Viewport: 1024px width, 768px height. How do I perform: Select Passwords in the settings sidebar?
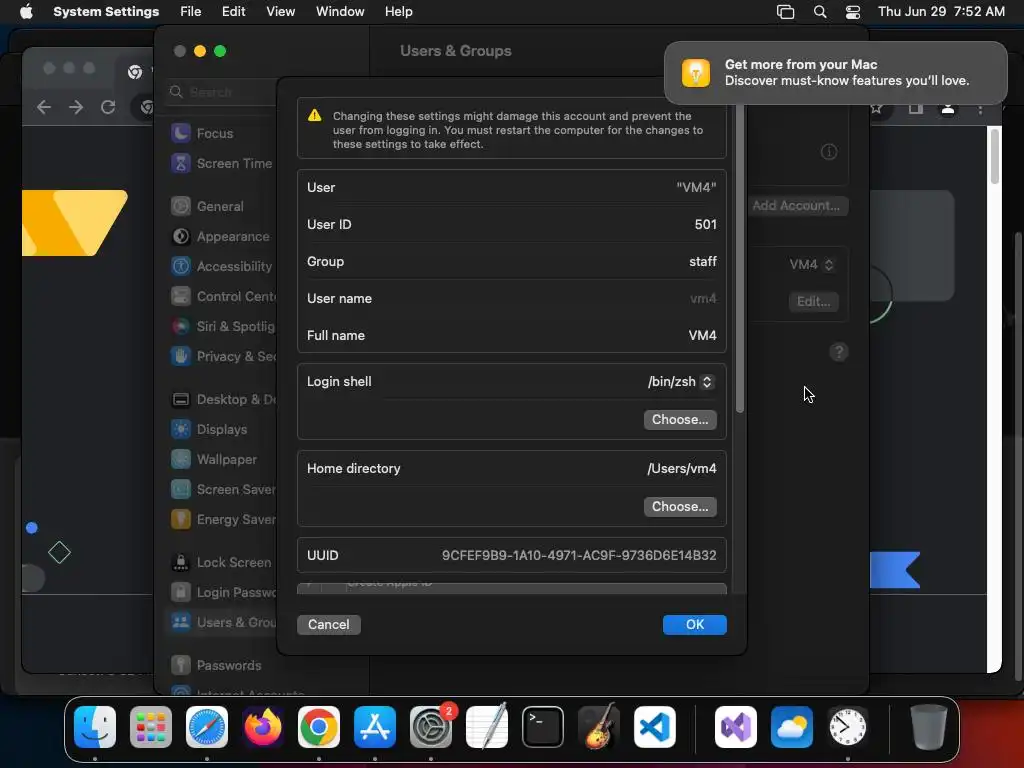tap(222, 665)
